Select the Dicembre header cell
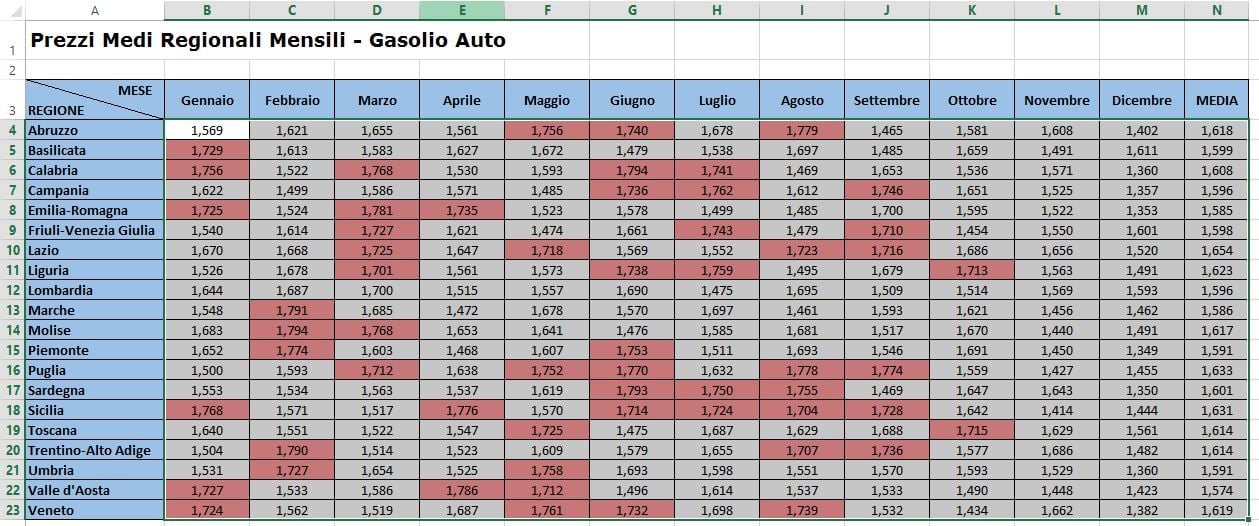The width and height of the screenshot is (1259, 526). click(1142, 100)
